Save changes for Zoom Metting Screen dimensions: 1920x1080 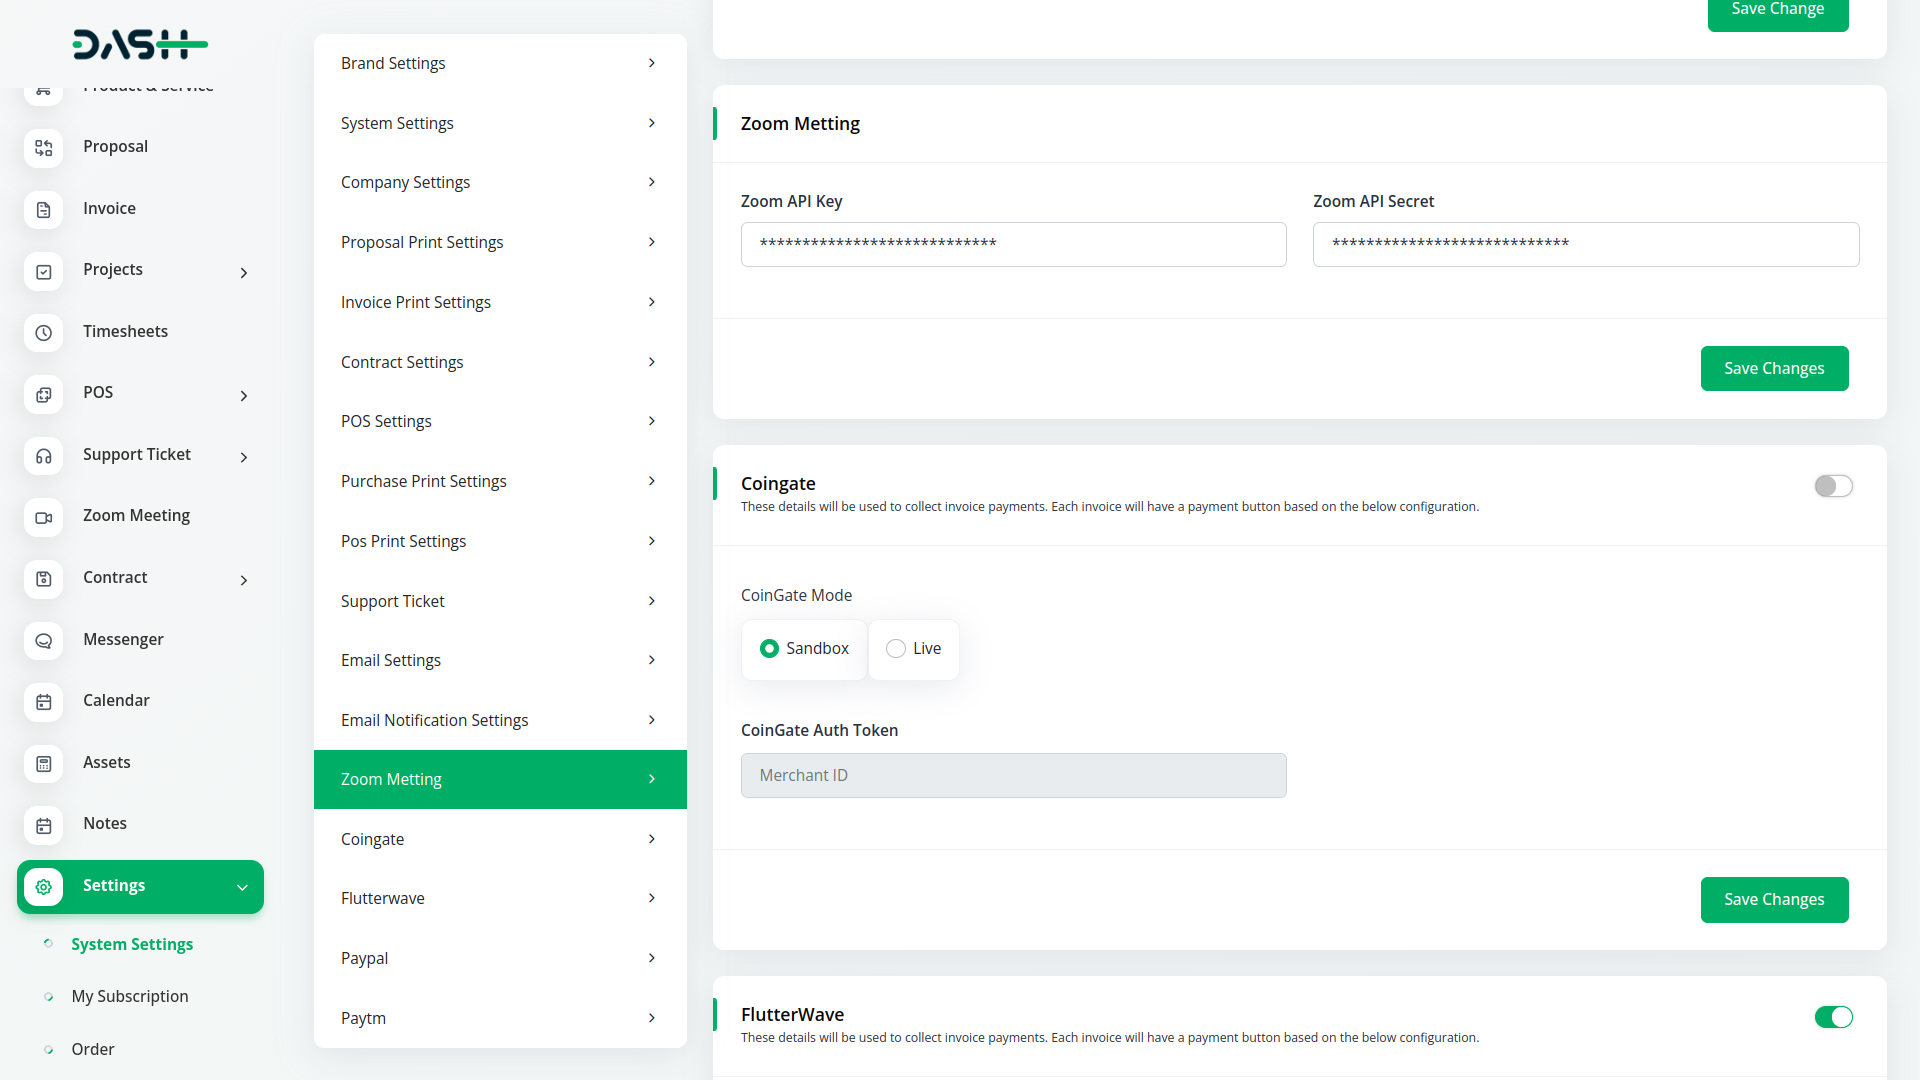coord(1773,369)
